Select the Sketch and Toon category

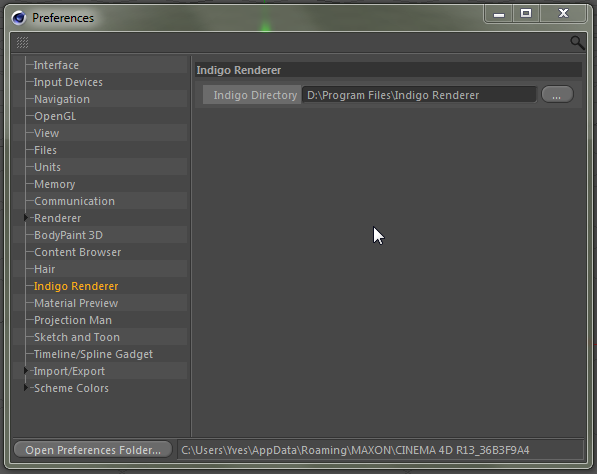tap(77, 337)
